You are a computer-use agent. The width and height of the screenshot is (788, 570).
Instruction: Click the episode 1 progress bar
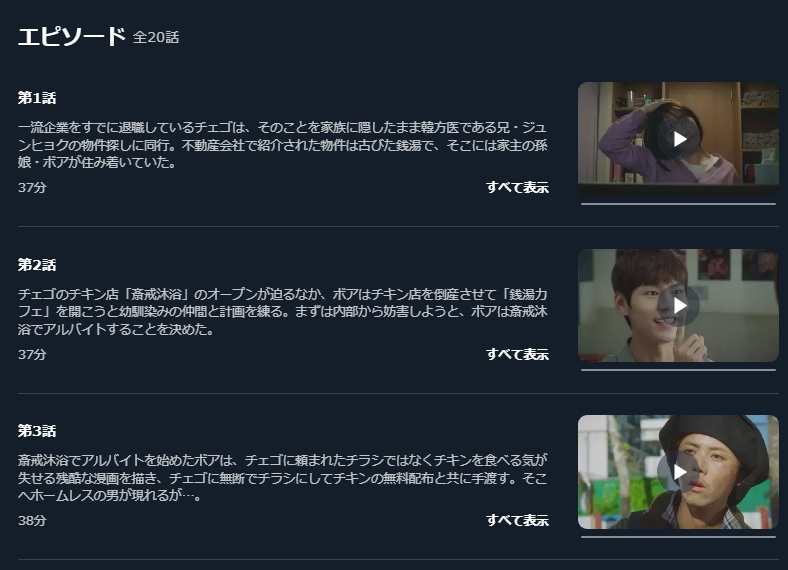click(x=678, y=204)
